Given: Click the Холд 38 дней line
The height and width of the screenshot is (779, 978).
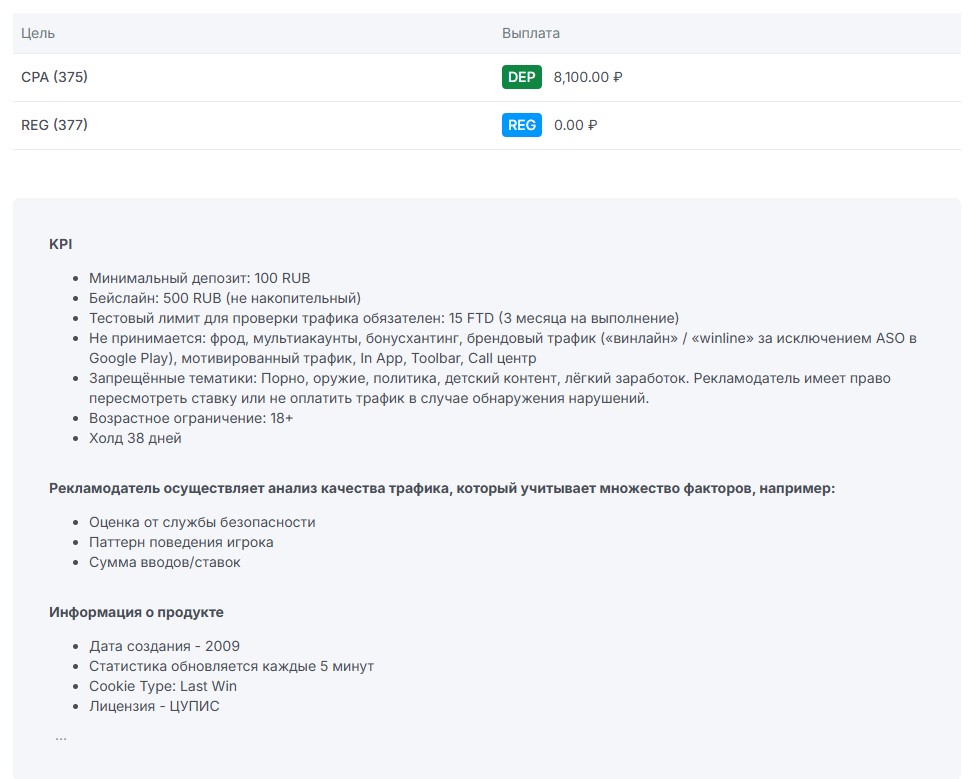Looking at the screenshot, I should click(135, 438).
